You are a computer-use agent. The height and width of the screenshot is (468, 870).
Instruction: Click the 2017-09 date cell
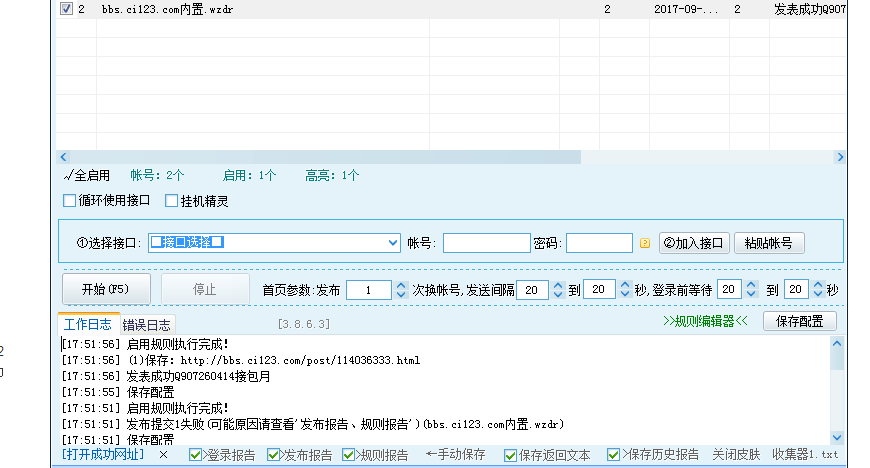[x=686, y=9]
